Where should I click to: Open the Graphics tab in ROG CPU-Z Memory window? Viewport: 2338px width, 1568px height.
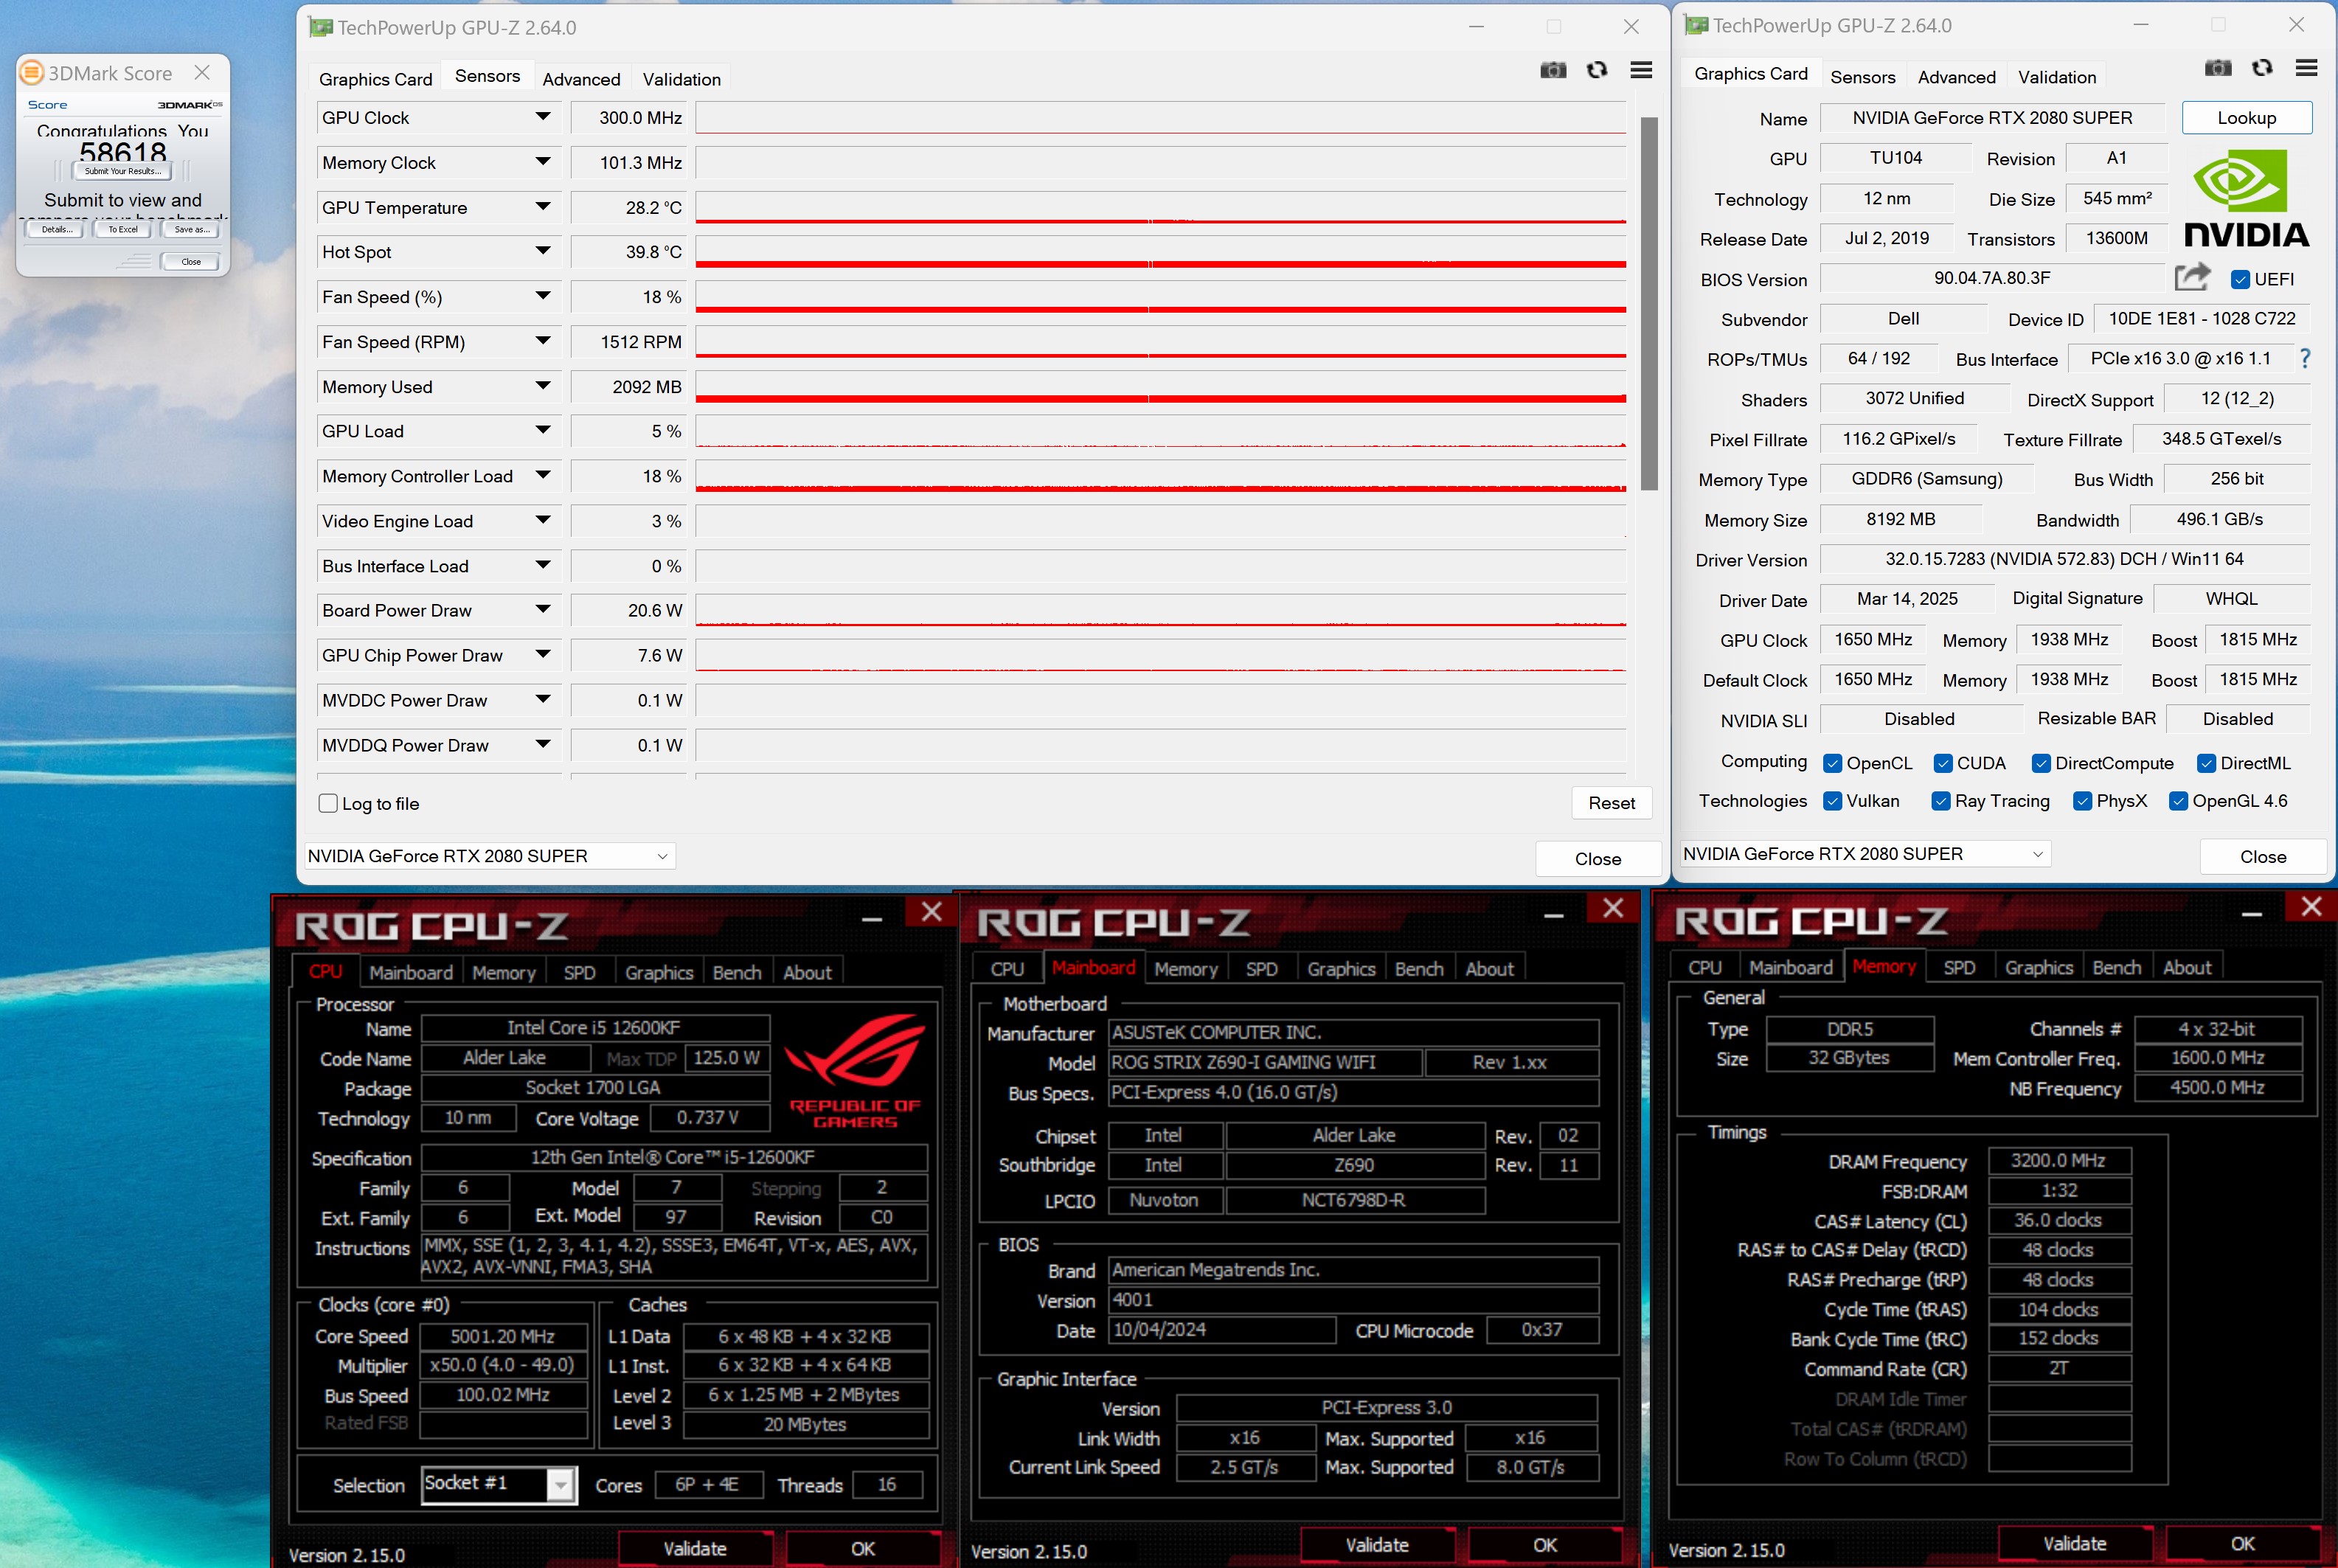coord(2038,967)
